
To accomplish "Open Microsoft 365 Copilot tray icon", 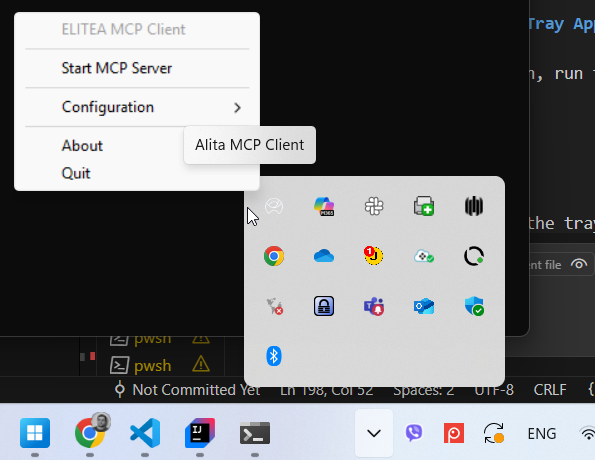I will [324, 206].
